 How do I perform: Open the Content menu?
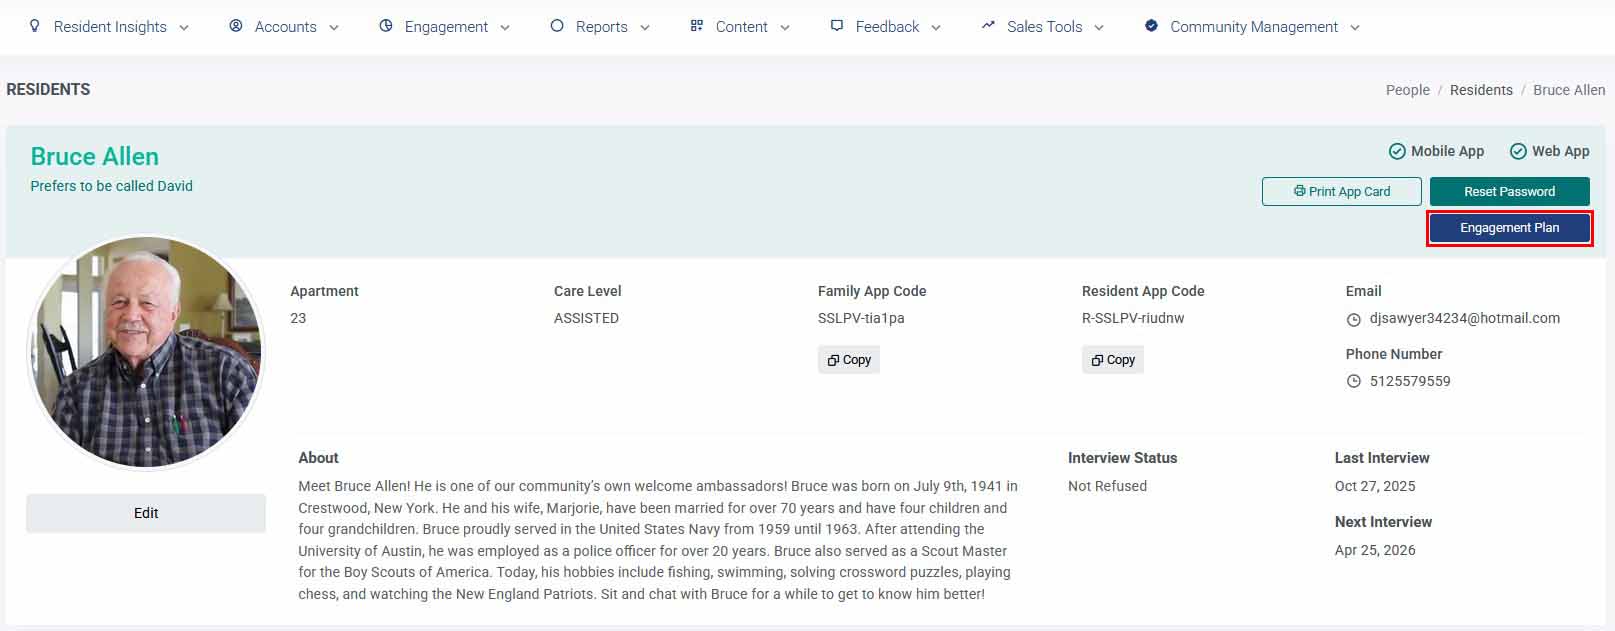coord(740,27)
